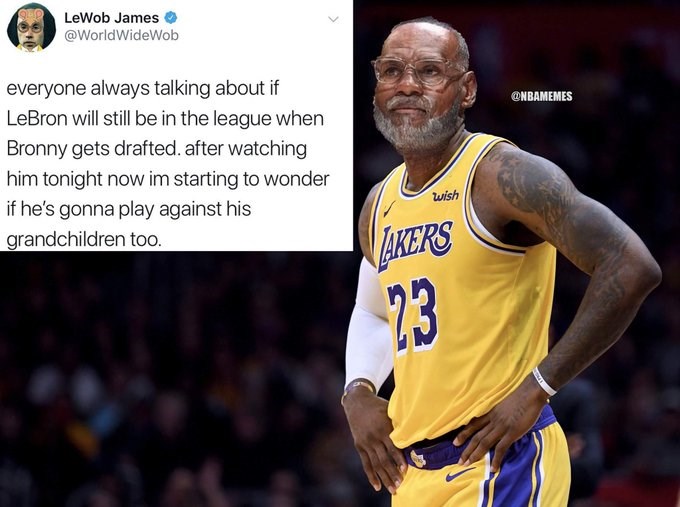Click the number 23 on the jersey
Viewport: 680px width, 507px height.
[412, 315]
